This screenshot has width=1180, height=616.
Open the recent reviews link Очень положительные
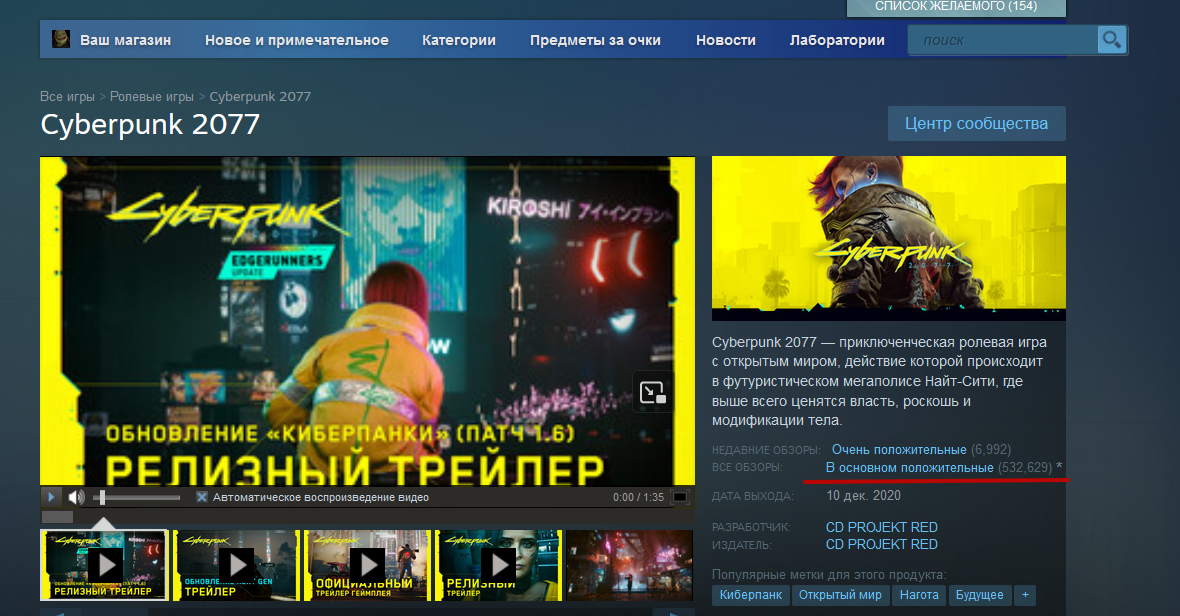899,449
